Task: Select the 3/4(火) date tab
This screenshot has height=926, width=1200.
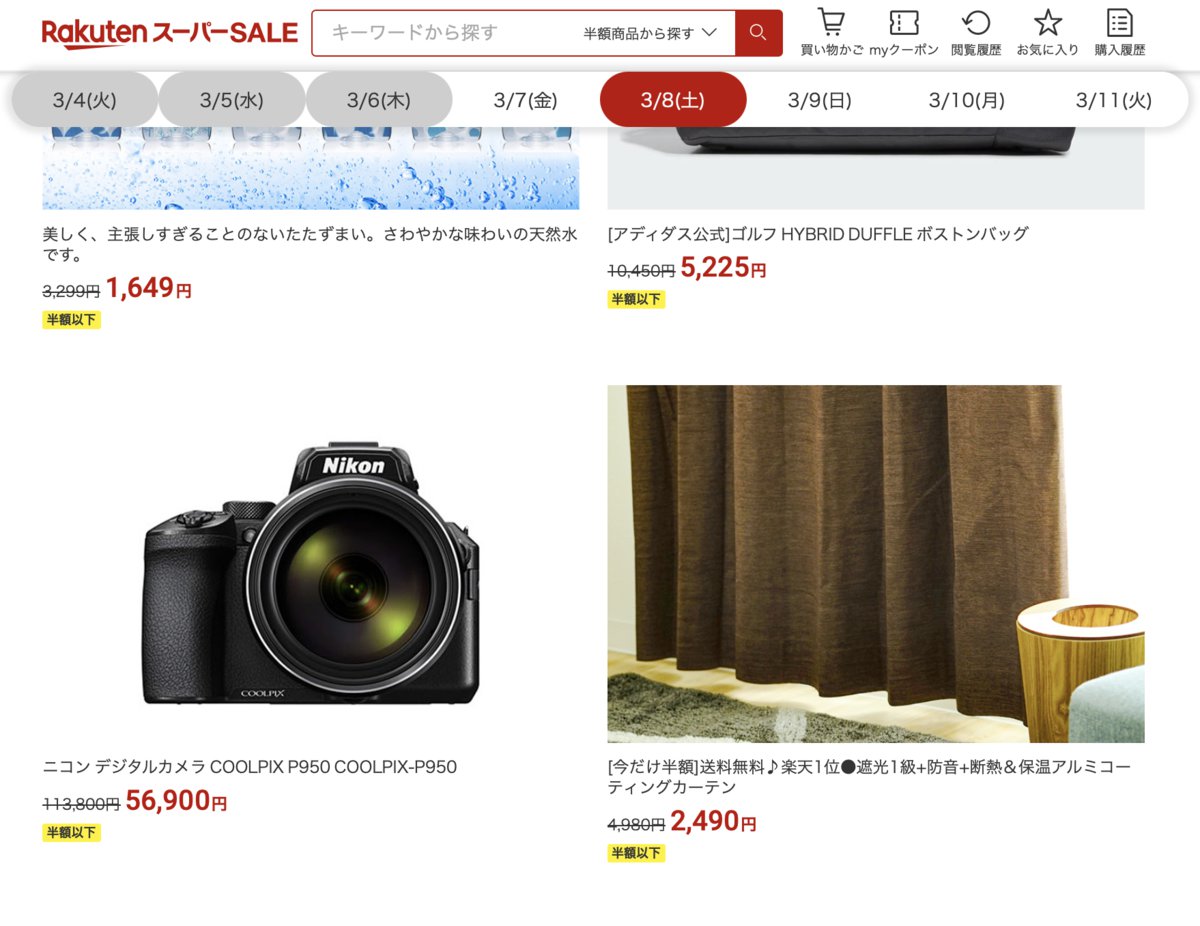Action: click(x=85, y=100)
